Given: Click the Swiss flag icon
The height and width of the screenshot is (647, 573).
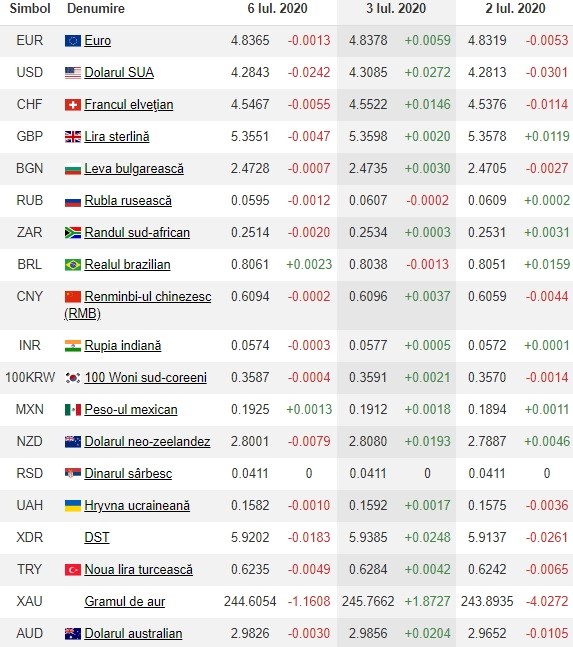Looking at the screenshot, I should tap(73, 105).
